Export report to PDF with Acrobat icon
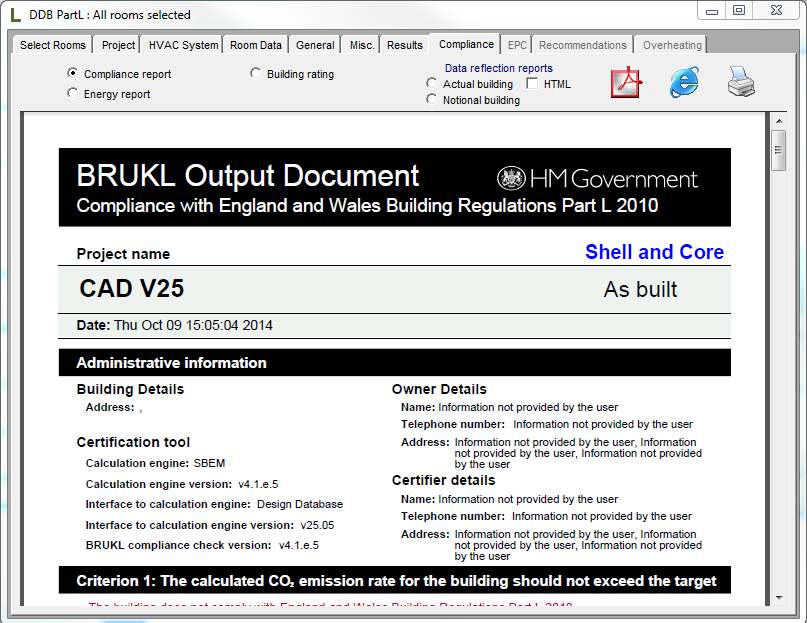 pyautogui.click(x=626, y=82)
